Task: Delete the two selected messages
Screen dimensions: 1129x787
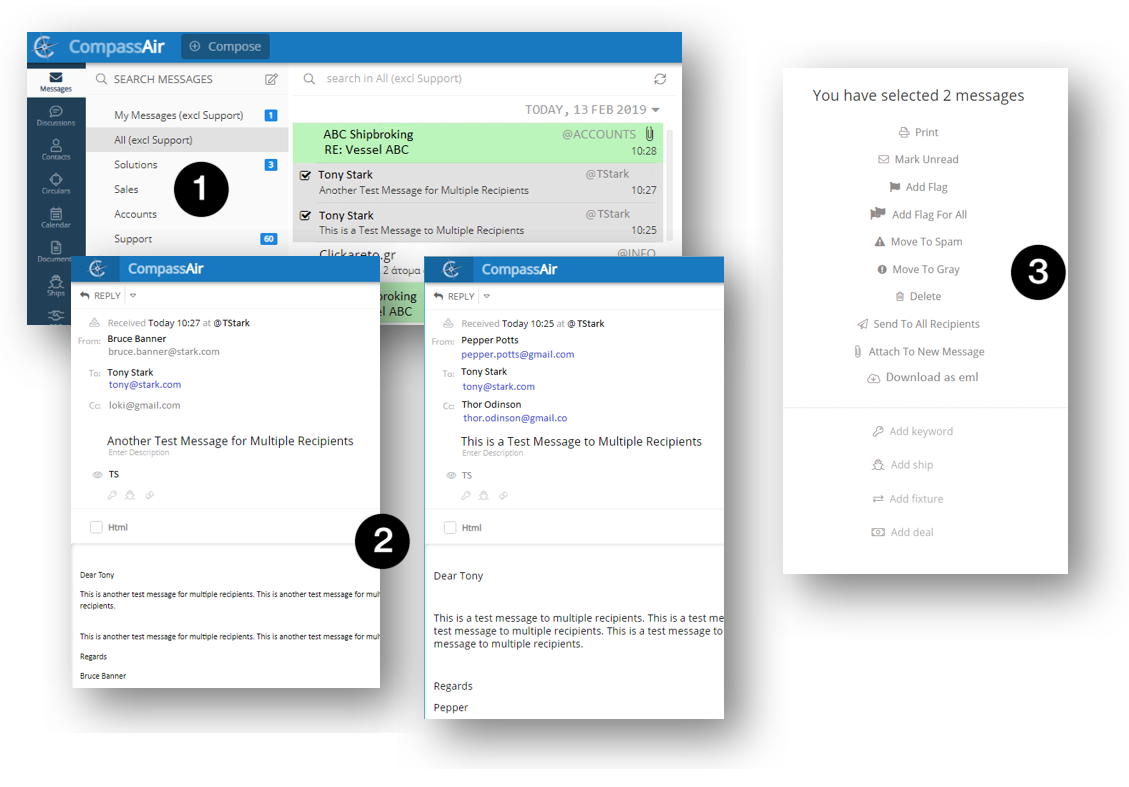Action: coord(918,296)
